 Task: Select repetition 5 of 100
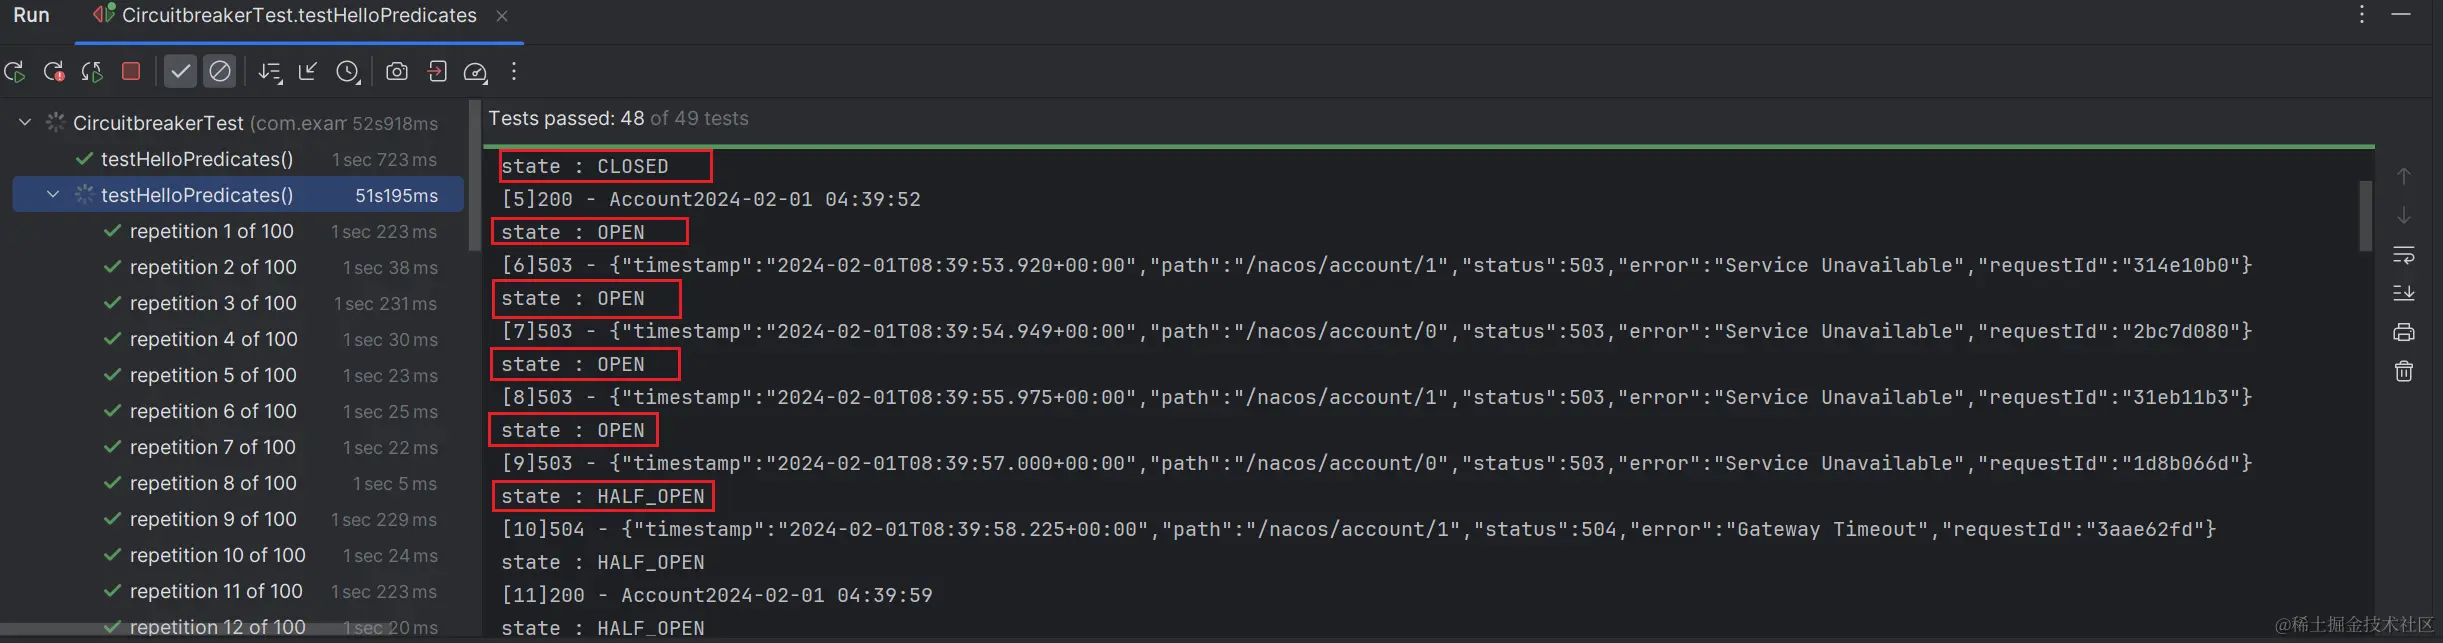click(213, 375)
